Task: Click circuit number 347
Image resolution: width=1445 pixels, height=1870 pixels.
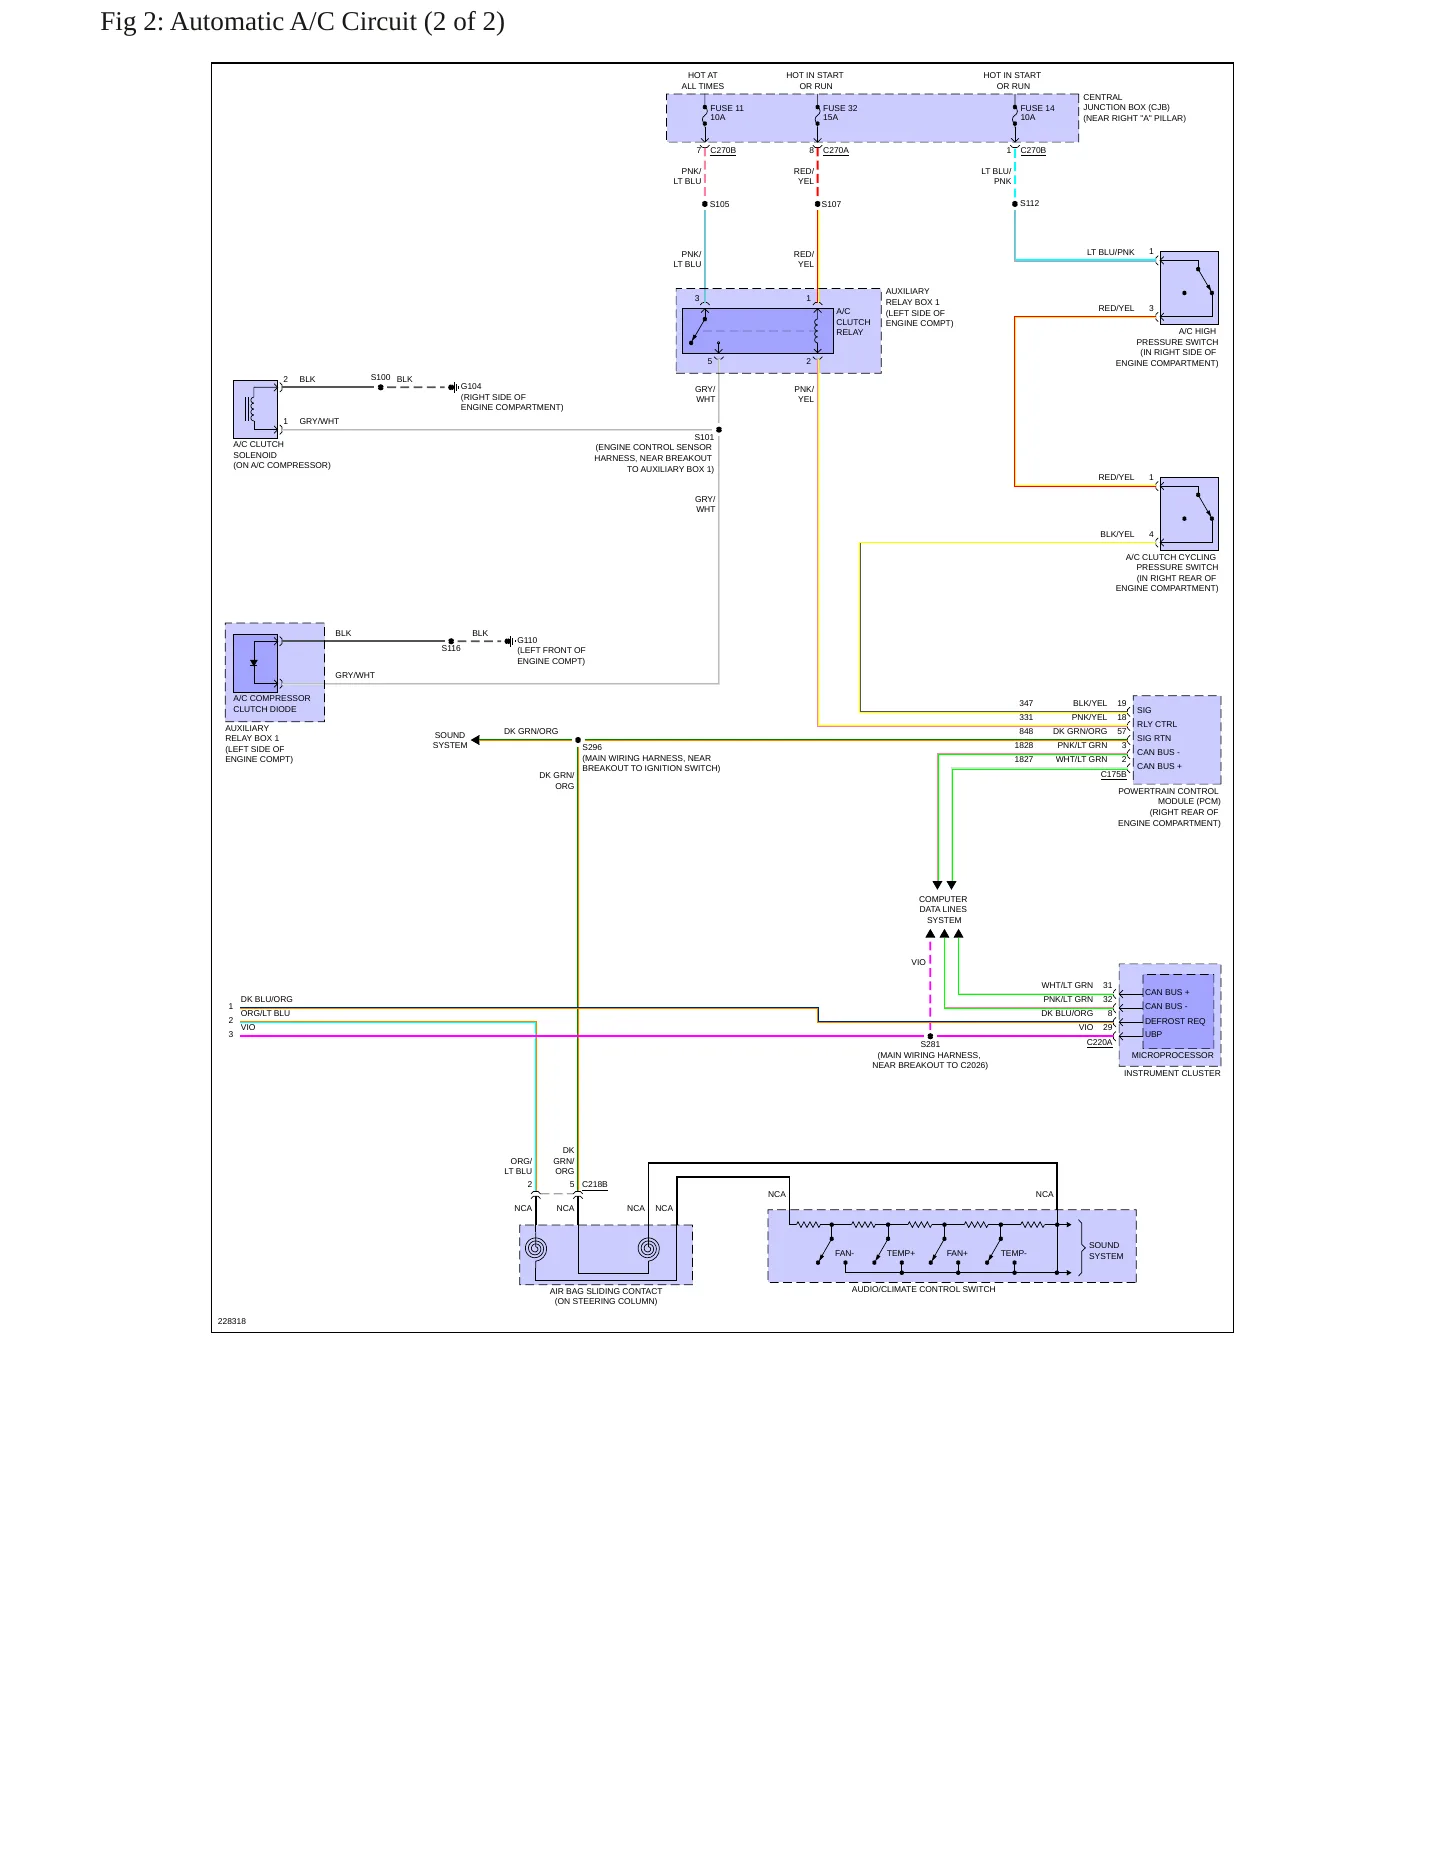Action: coord(1026,704)
